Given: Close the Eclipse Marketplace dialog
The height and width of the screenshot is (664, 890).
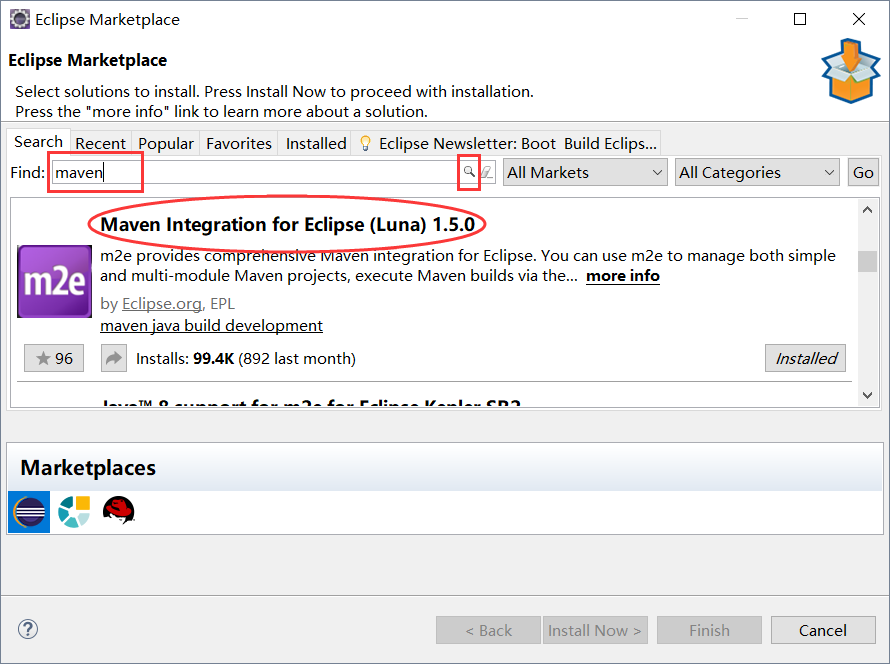Looking at the screenshot, I should coord(859,19).
